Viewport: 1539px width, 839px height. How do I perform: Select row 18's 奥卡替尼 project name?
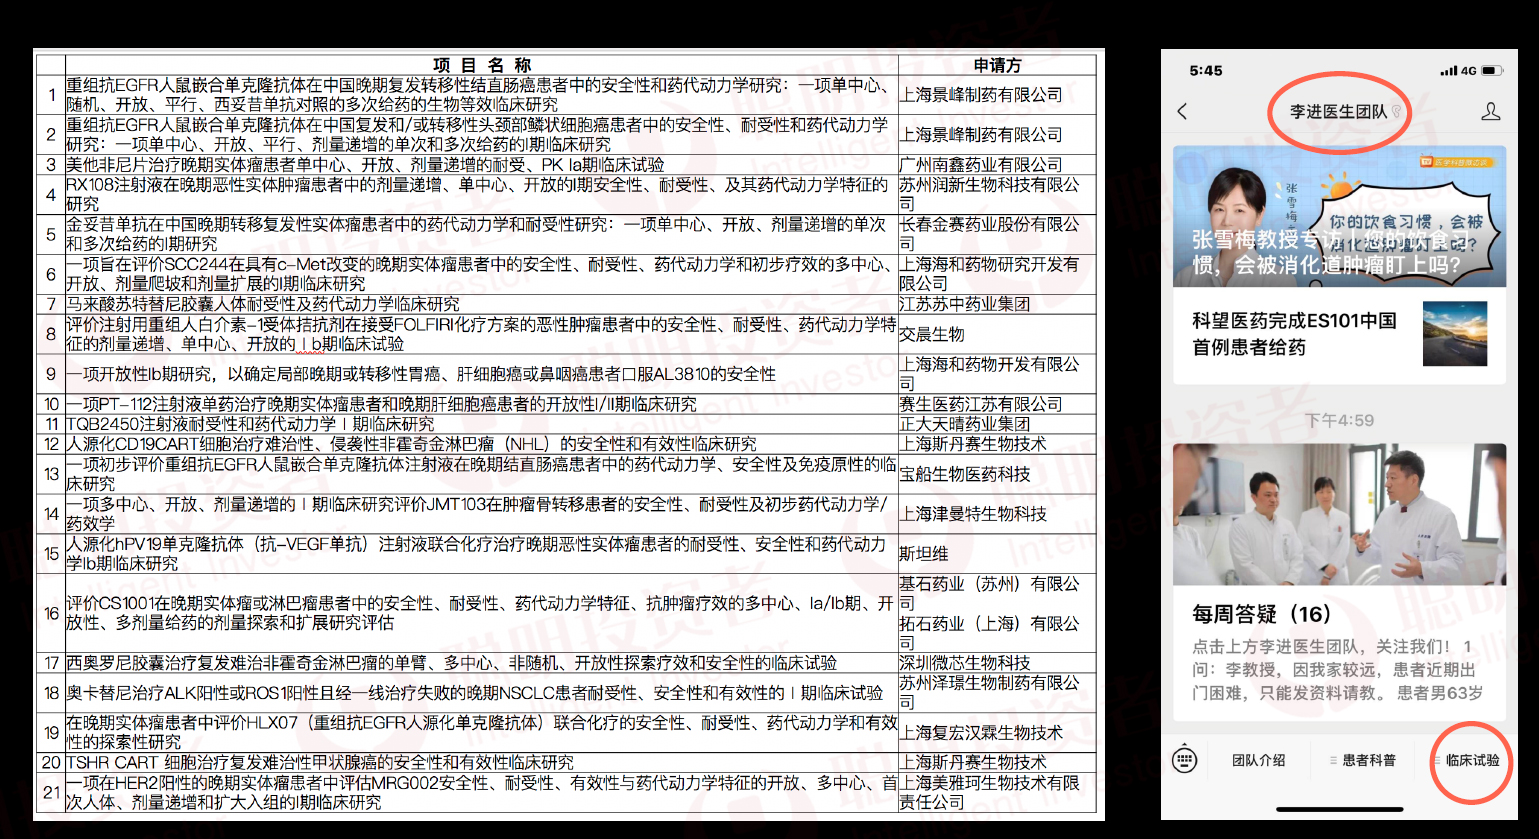(x=482, y=693)
